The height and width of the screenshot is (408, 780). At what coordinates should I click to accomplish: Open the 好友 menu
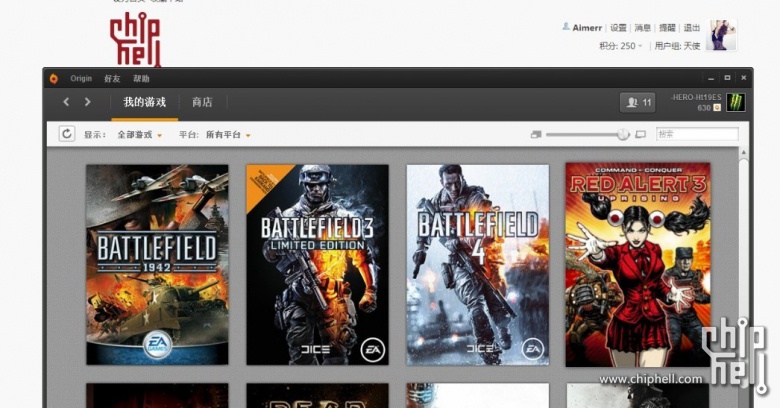click(112, 79)
